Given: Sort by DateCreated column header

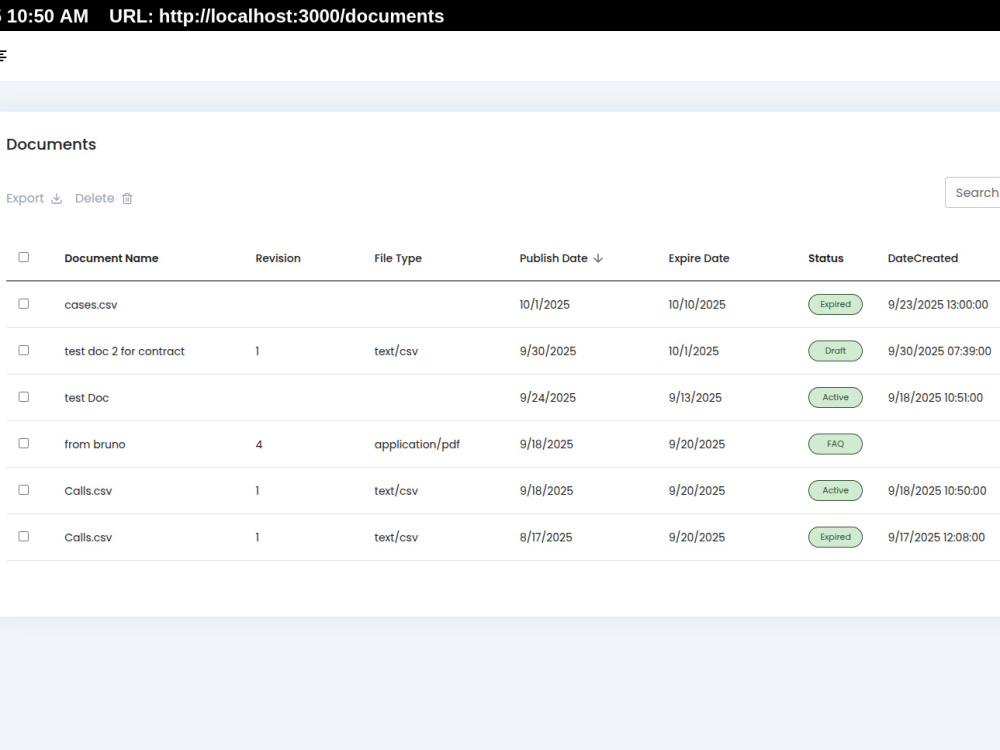Looking at the screenshot, I should [x=922, y=258].
